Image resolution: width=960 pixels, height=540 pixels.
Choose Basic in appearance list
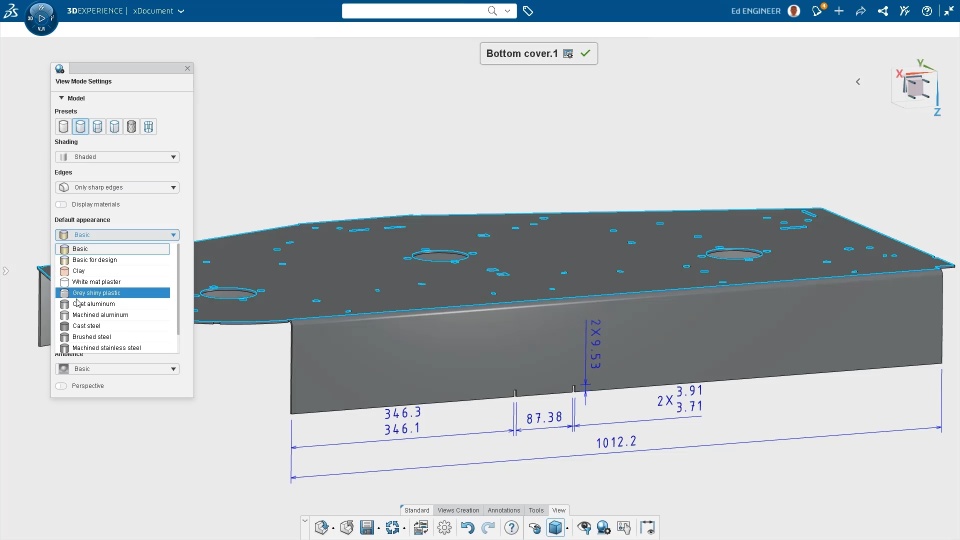[x=113, y=249]
